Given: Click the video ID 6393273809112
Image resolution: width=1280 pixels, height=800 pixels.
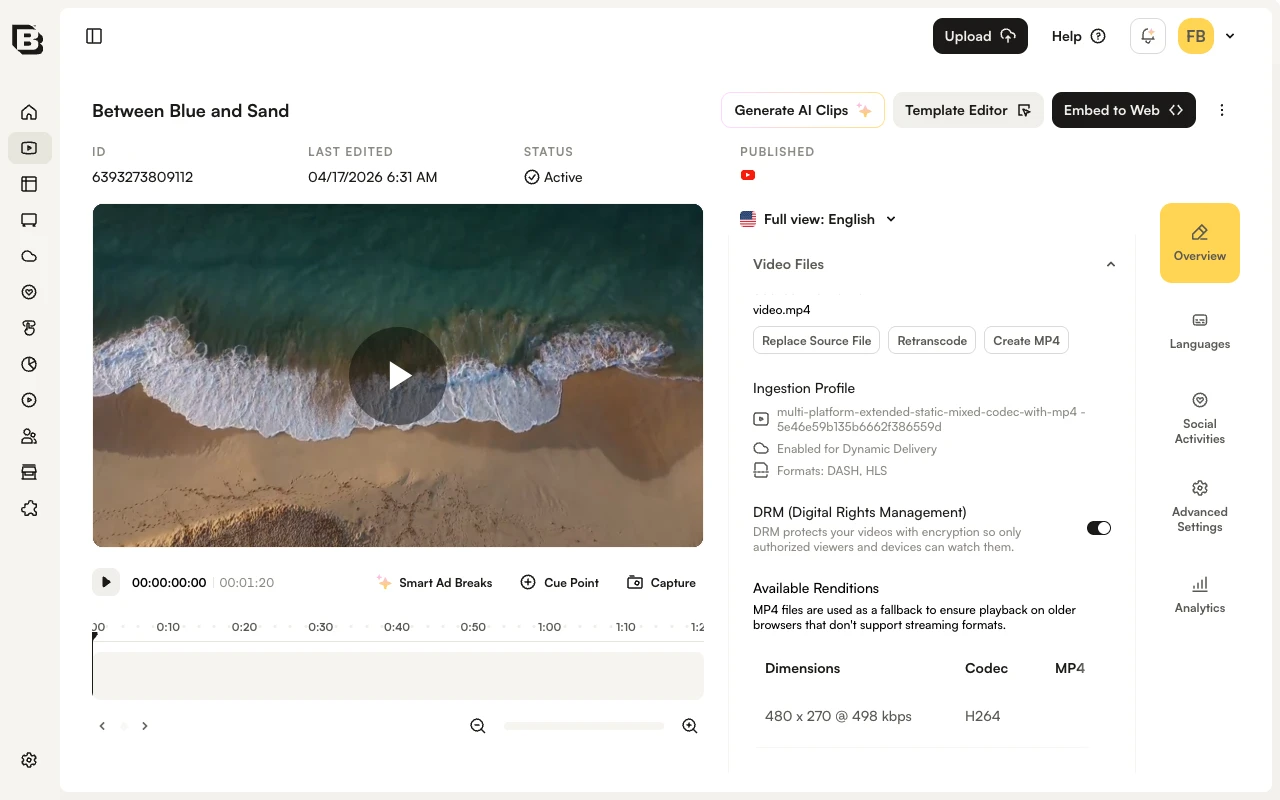Looking at the screenshot, I should [143, 177].
